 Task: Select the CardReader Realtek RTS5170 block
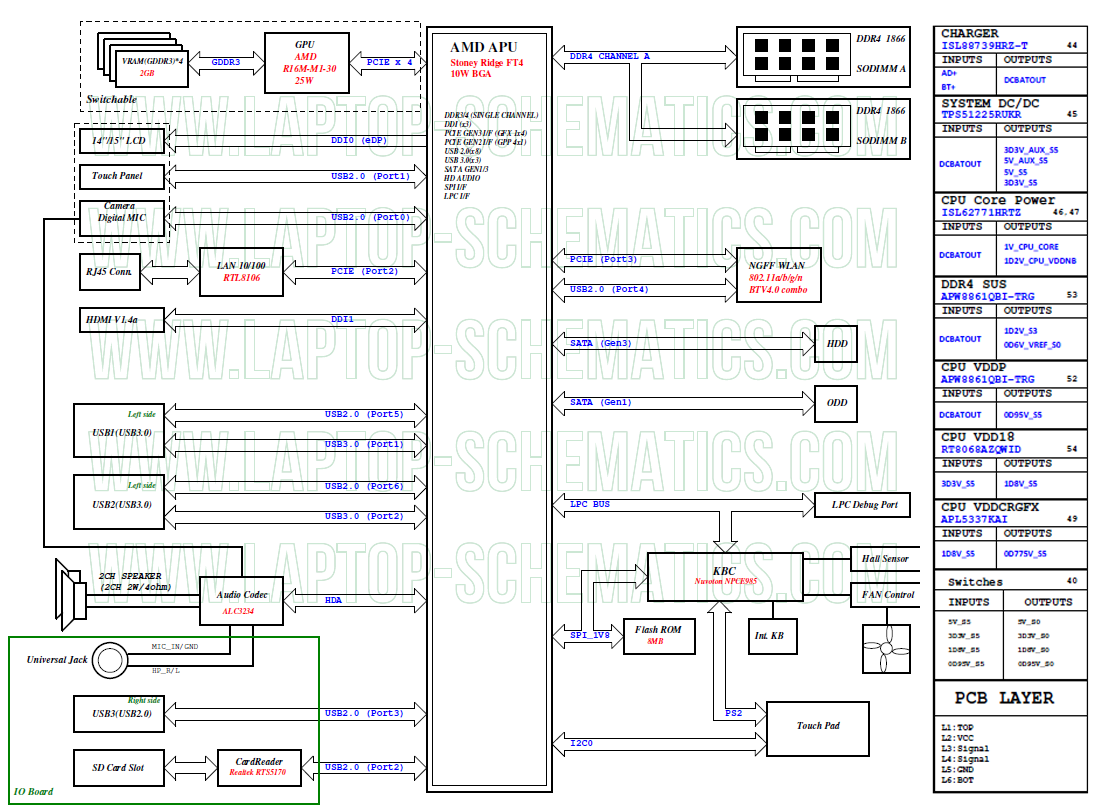click(259, 768)
